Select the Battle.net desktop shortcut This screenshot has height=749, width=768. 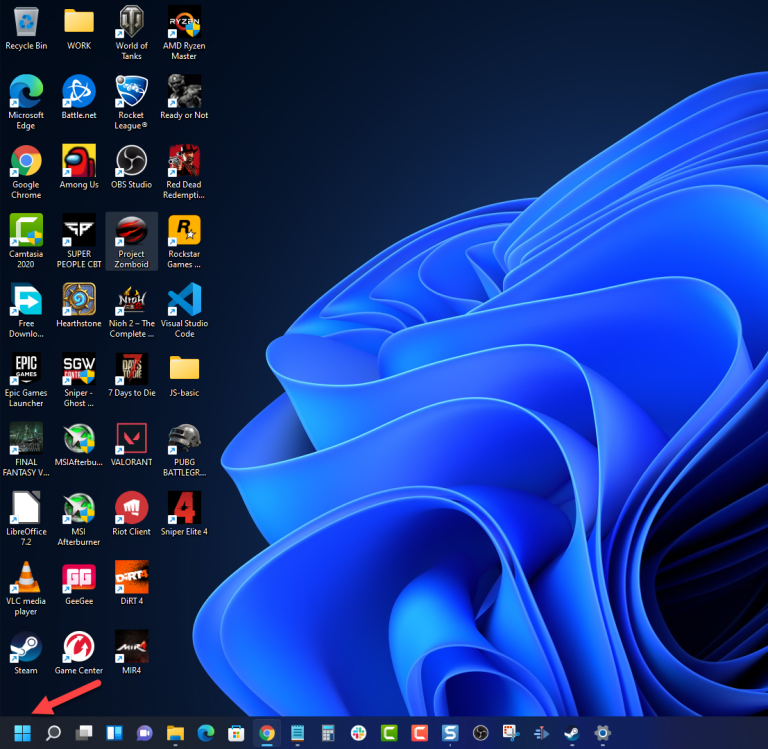tap(79, 98)
